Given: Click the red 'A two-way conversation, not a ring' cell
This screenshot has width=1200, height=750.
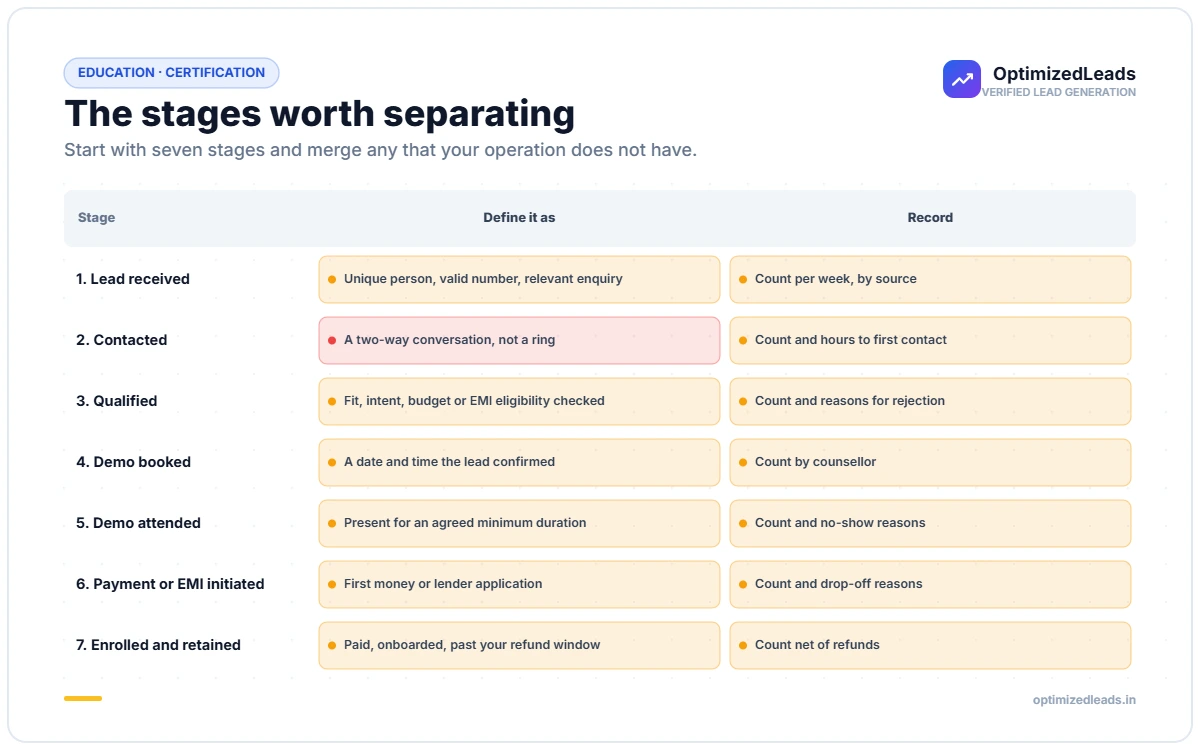Looking at the screenshot, I should click(519, 340).
